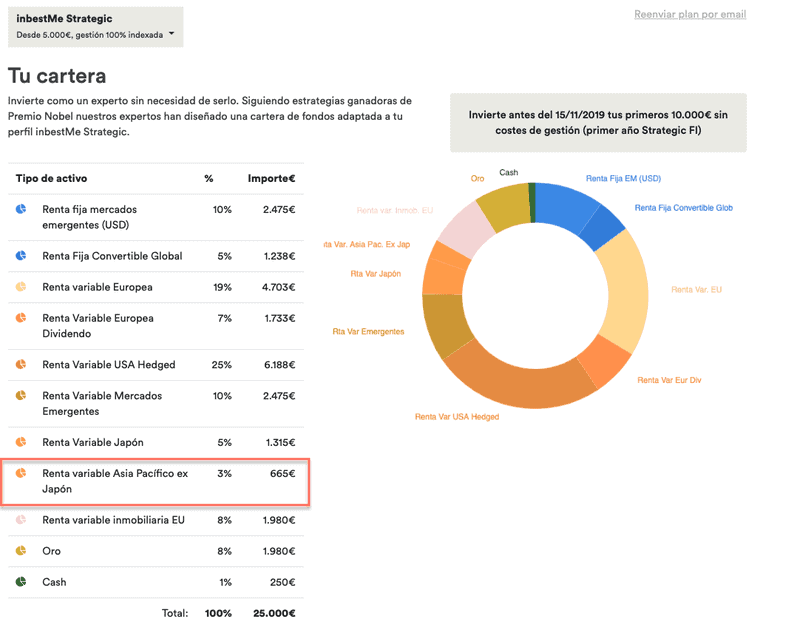This screenshot has height=633, width=800.
Task: Select the Renta Variable Japón row label
Action: 93,442
